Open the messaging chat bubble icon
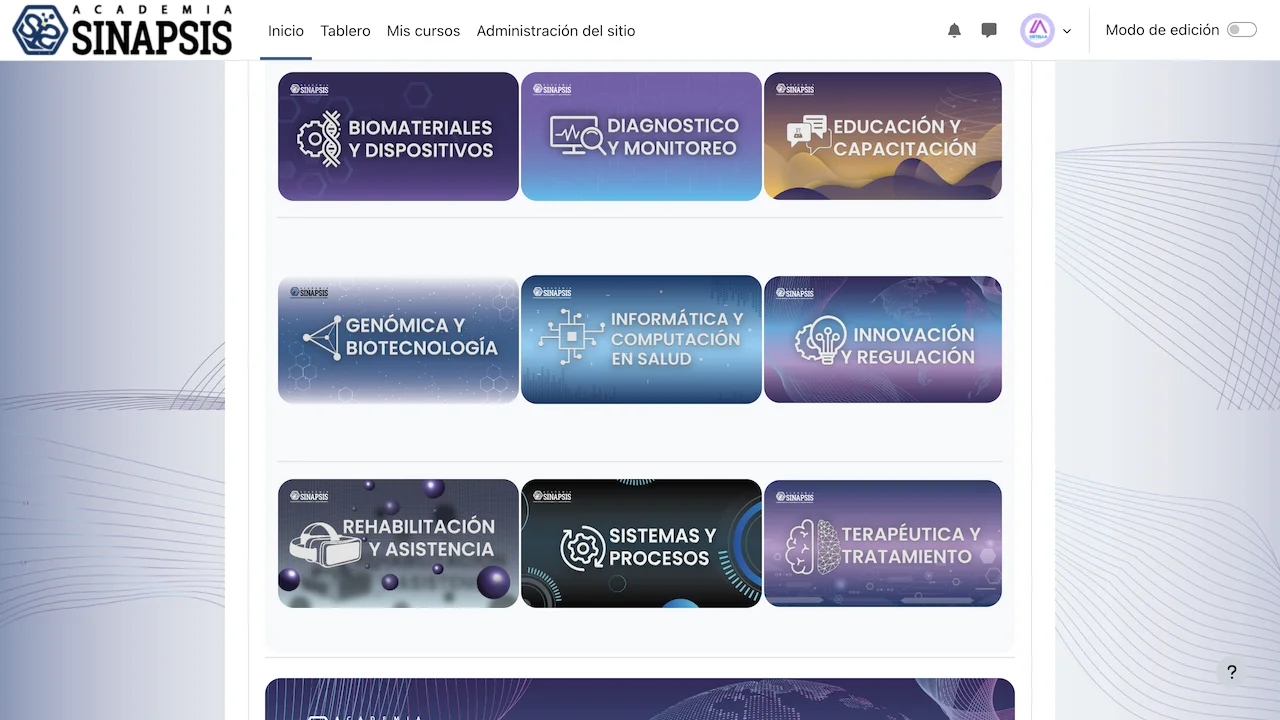1280x720 pixels. 989,31
